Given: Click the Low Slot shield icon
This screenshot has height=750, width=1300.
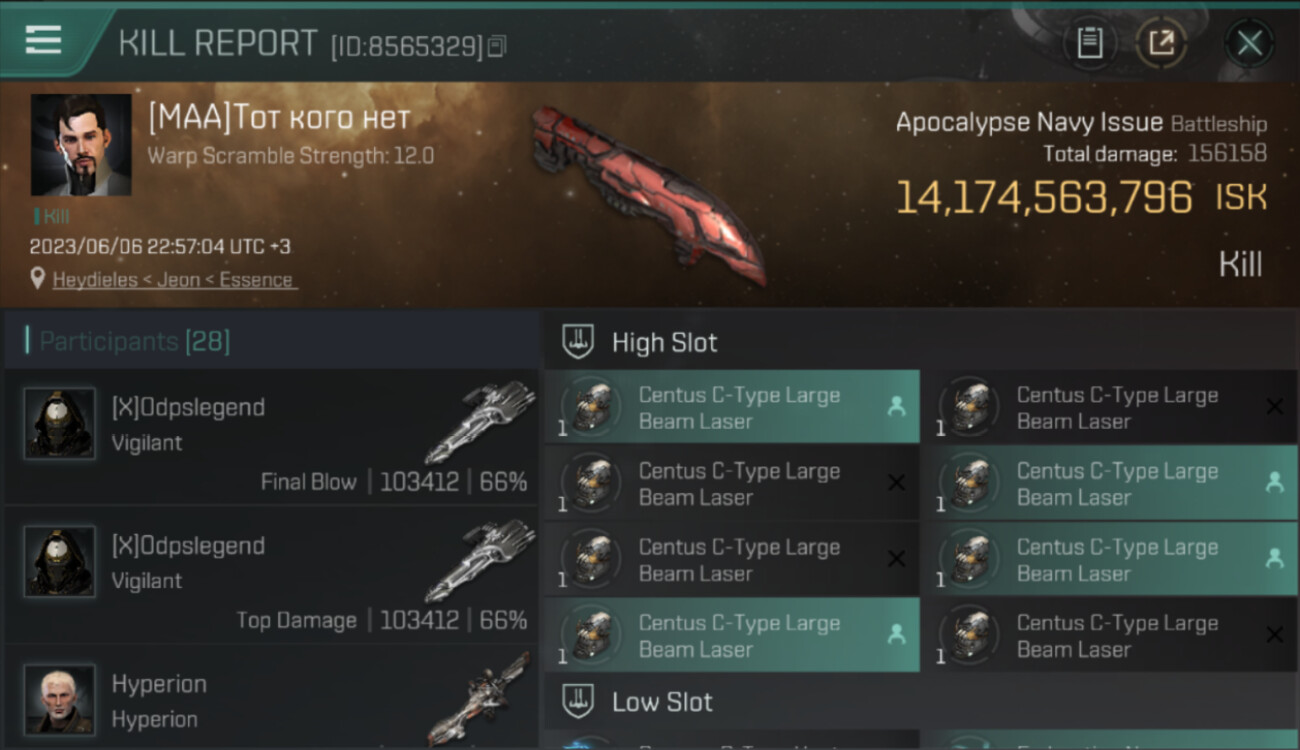Looking at the screenshot, I should [577, 701].
